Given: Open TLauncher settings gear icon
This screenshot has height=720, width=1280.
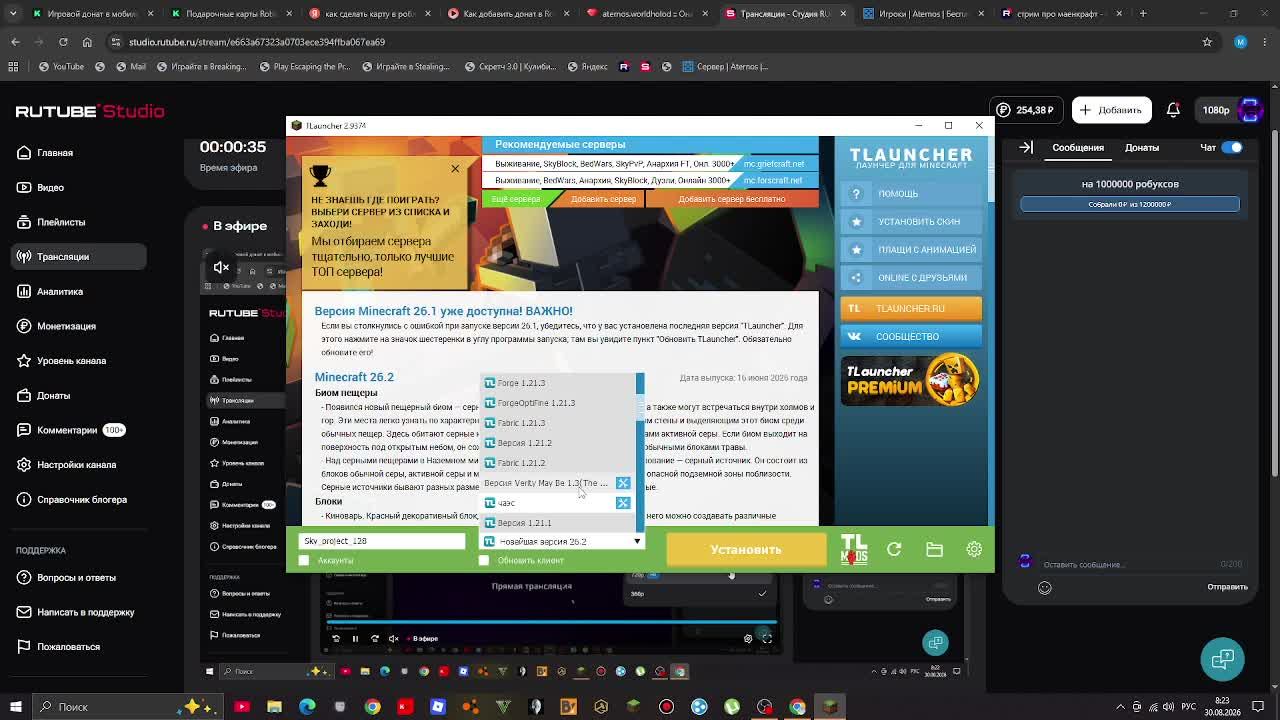Looking at the screenshot, I should point(974,549).
